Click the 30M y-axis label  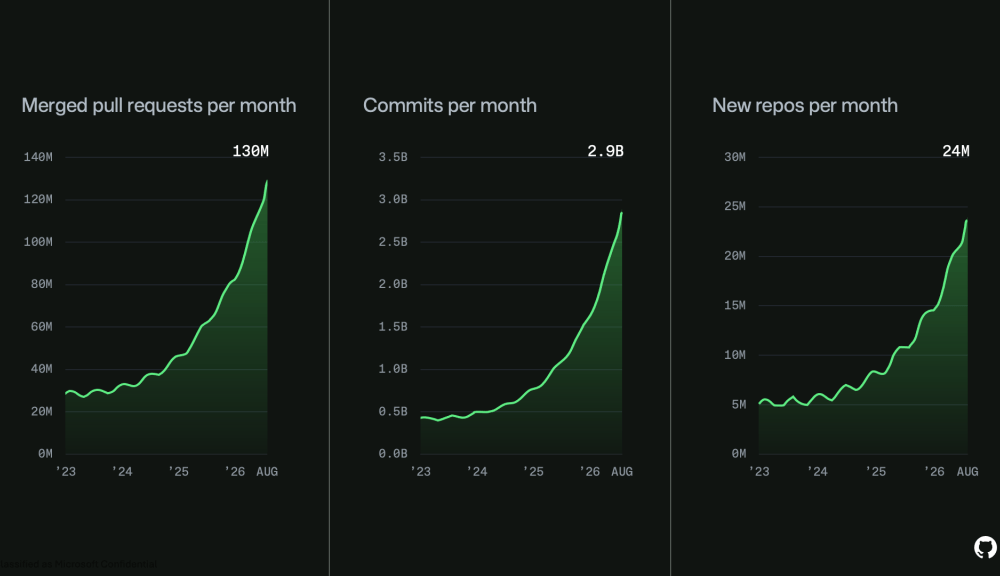[x=735, y=157]
